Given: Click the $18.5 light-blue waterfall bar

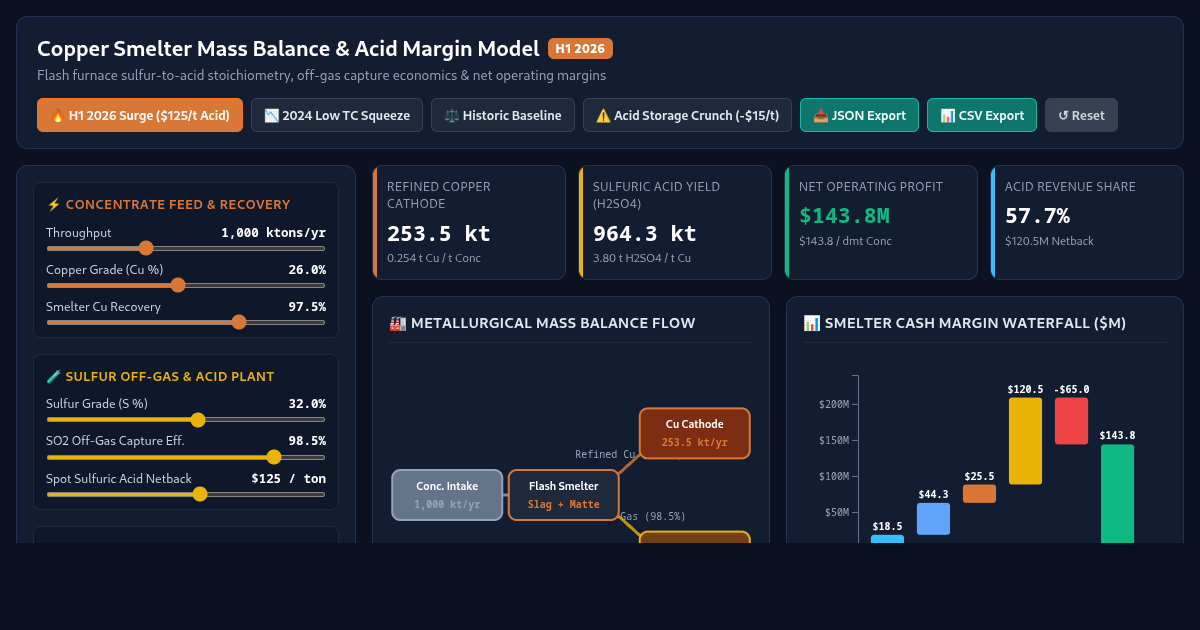Looking at the screenshot, I should (887, 539).
